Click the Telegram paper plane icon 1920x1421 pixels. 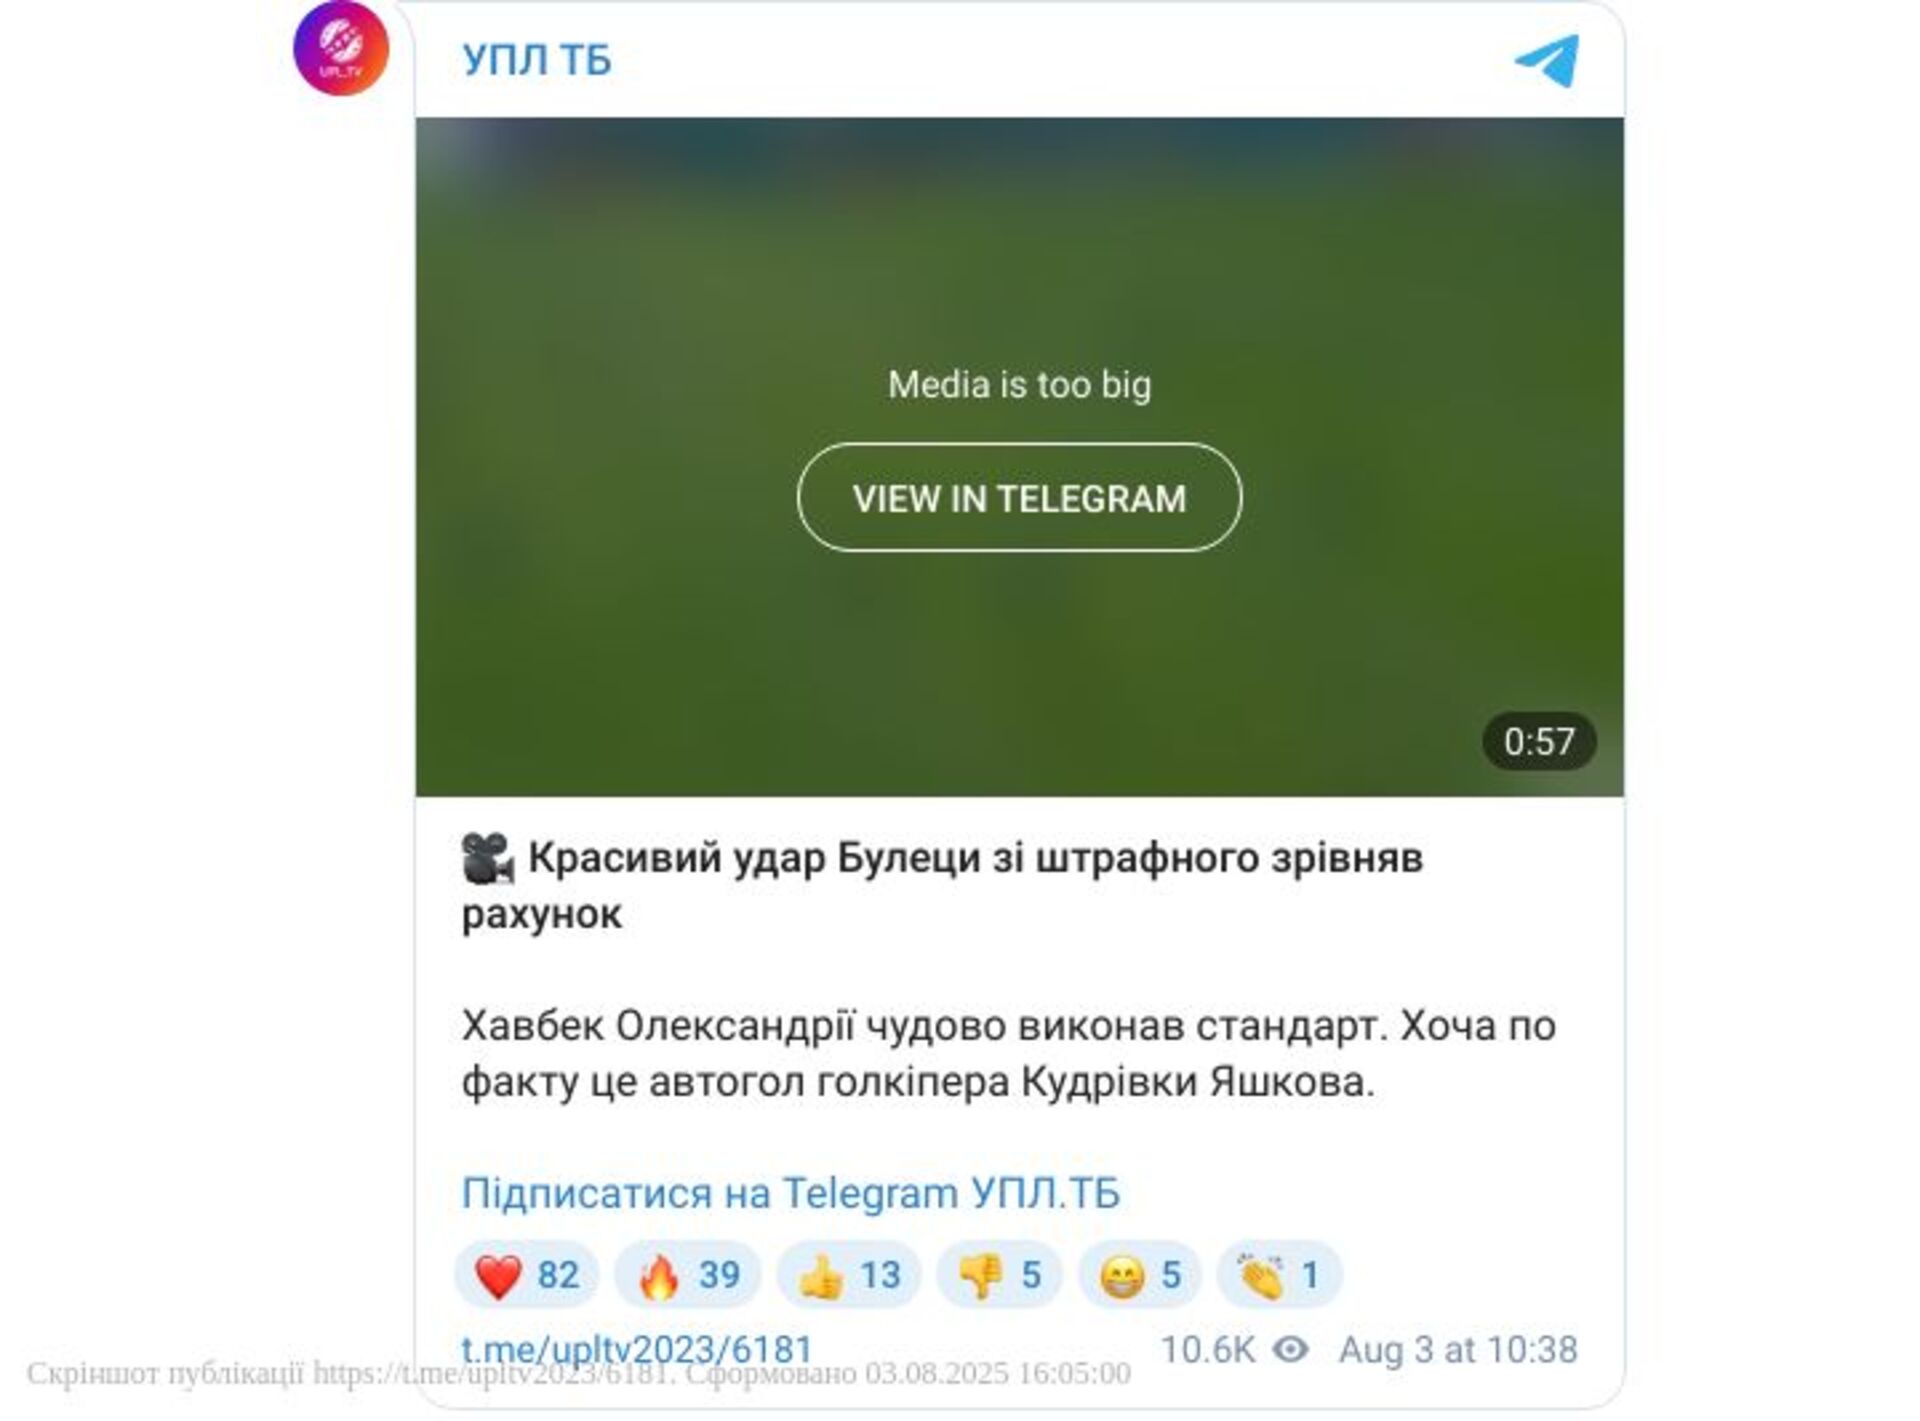[x=1547, y=60]
